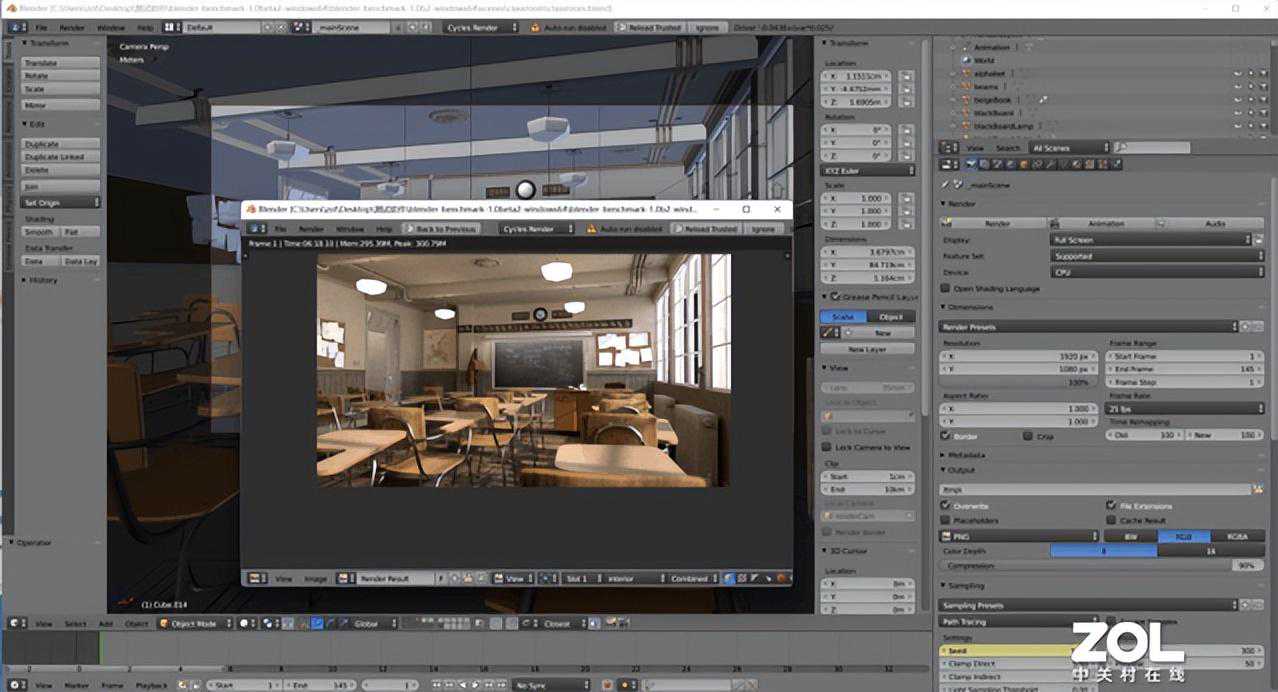
Task: Adjust the Compression slider at 90%
Action: (1100, 566)
